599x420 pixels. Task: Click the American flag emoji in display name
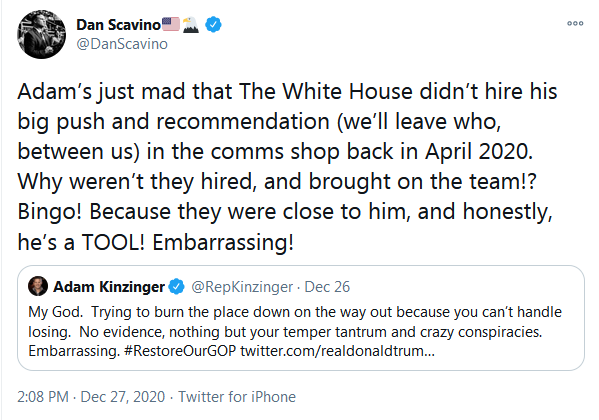tap(171, 24)
